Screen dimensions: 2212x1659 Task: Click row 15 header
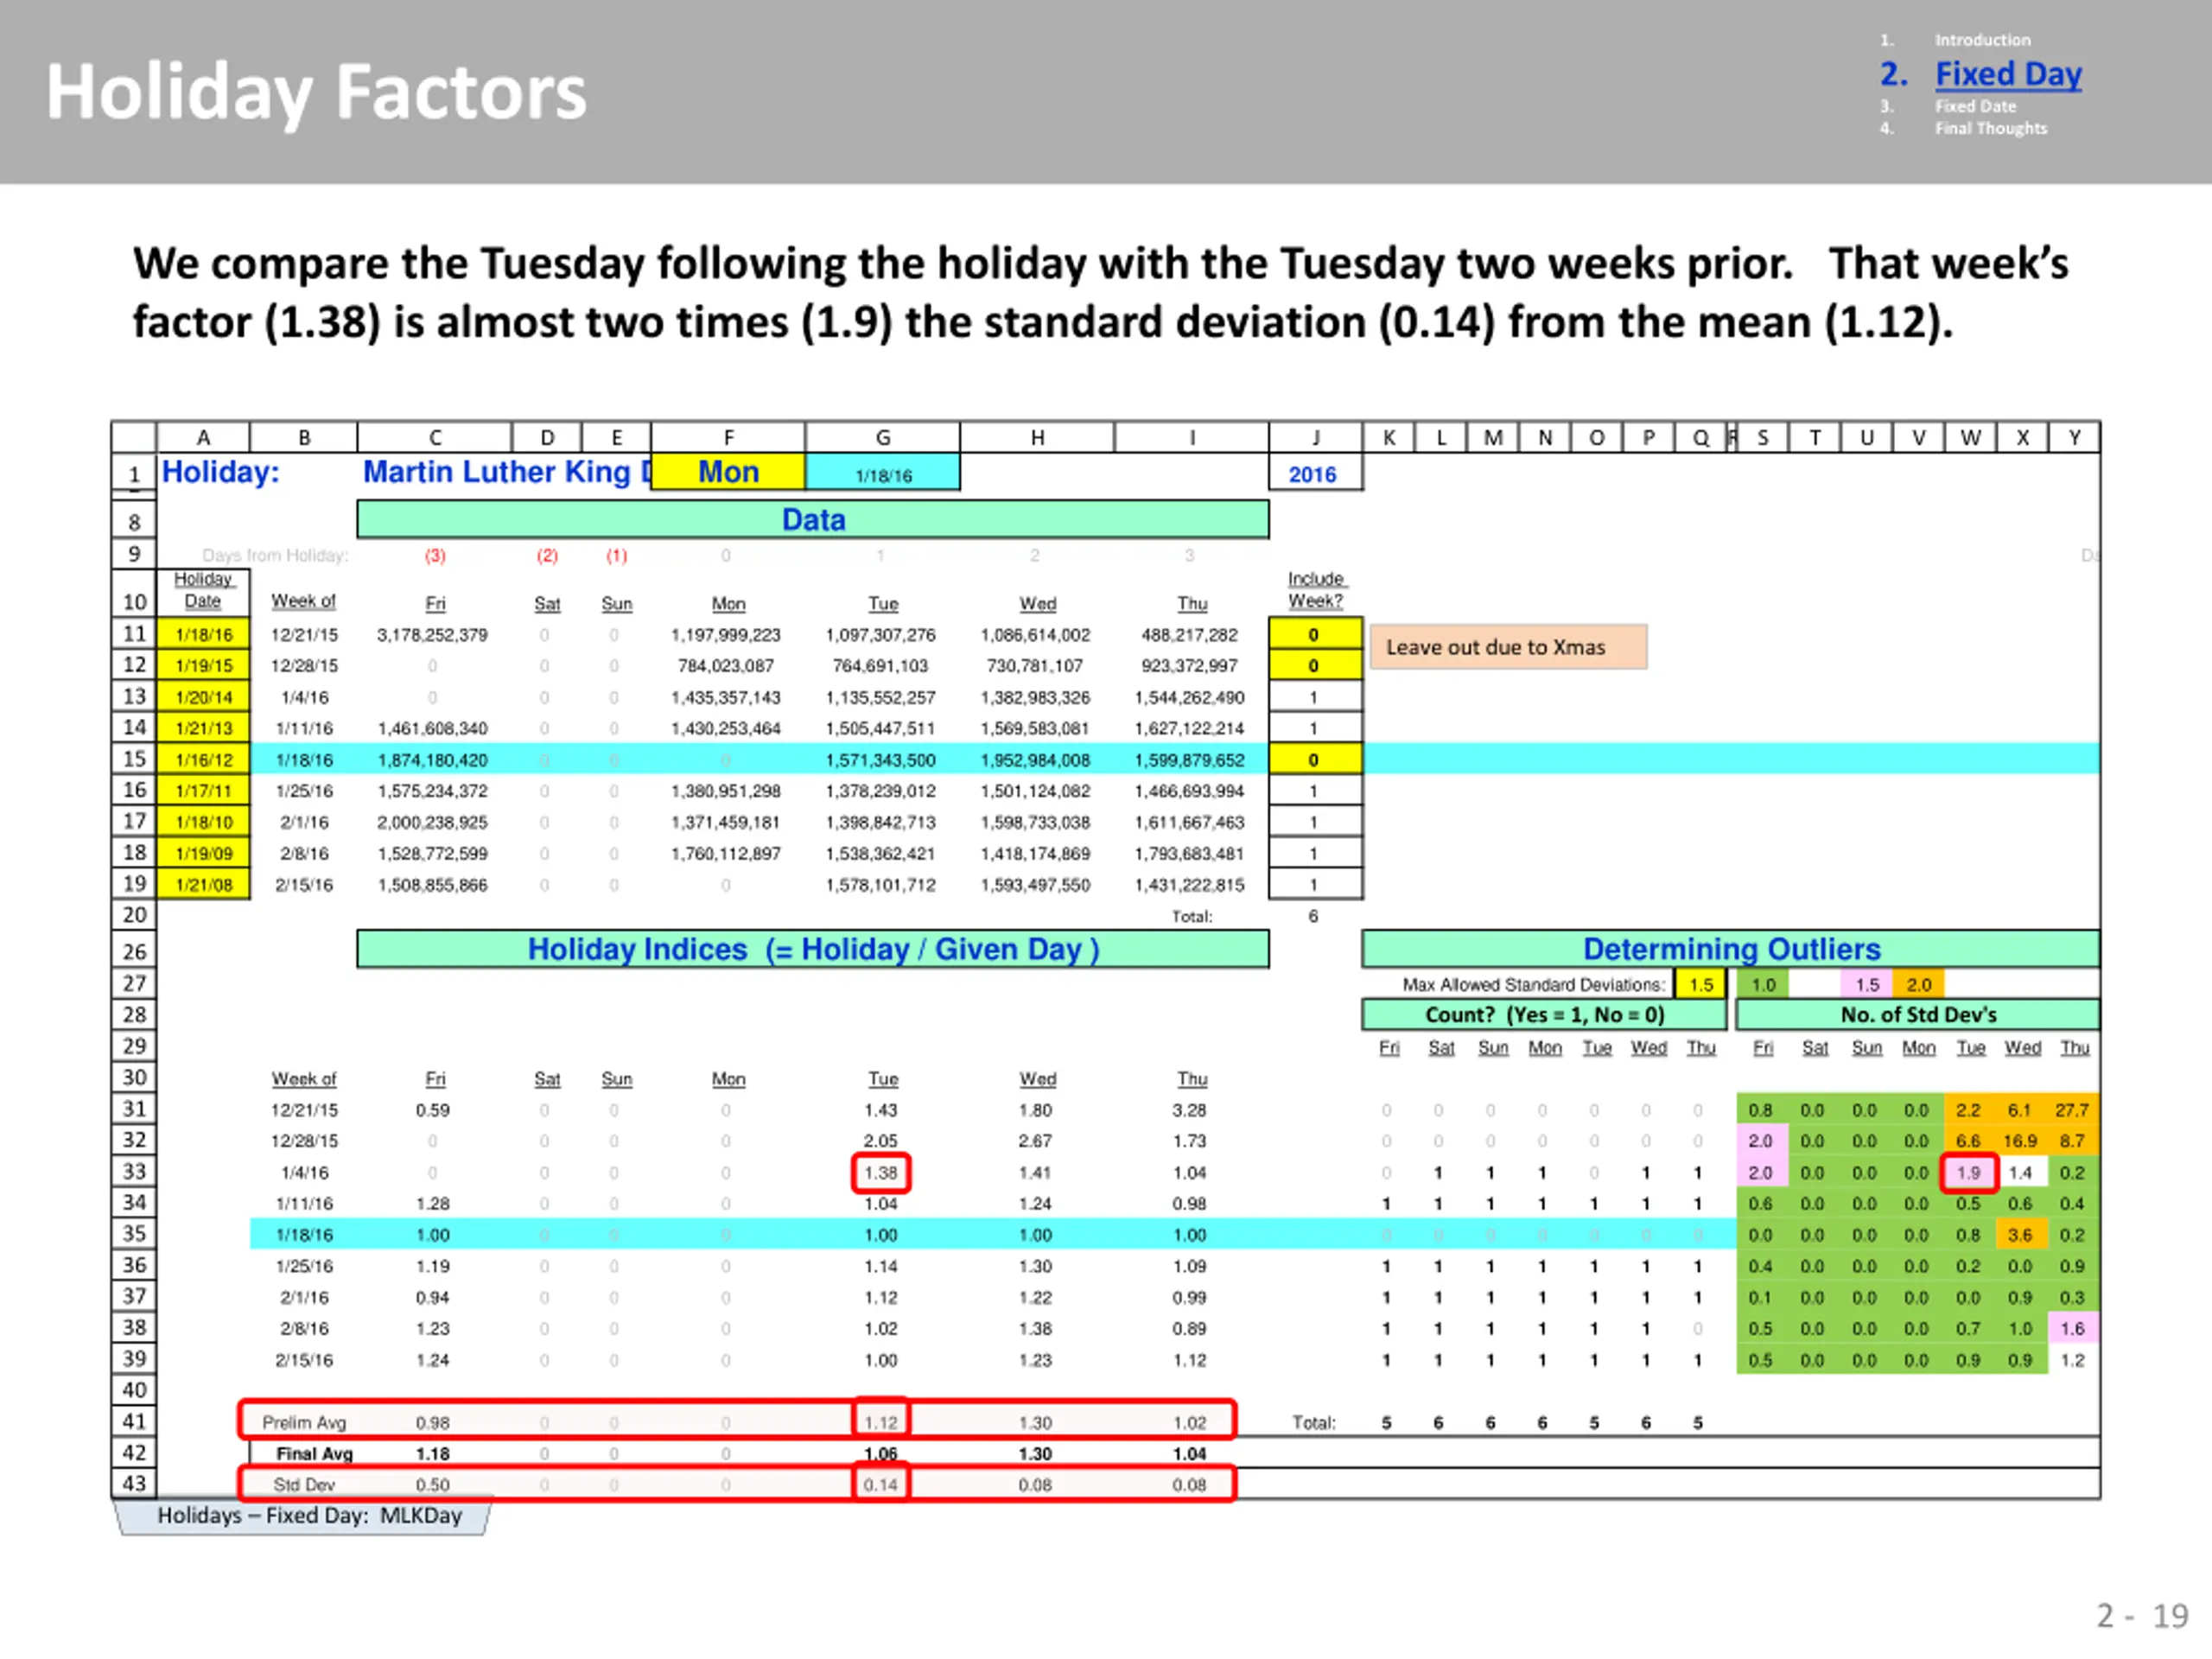coord(134,759)
